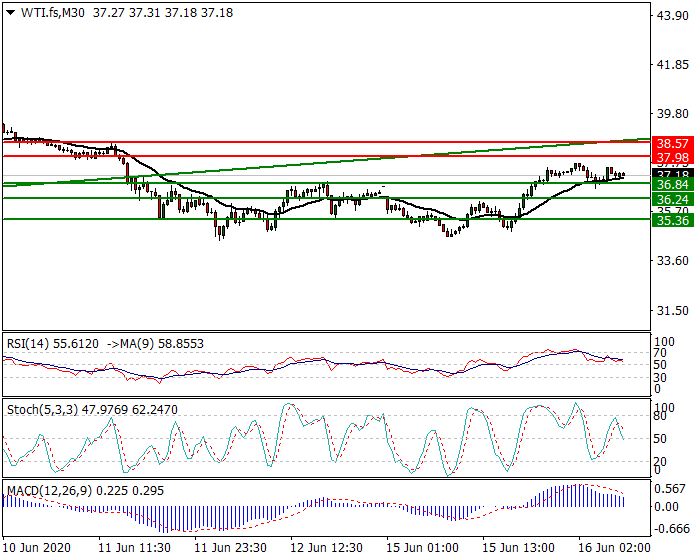Select the 38.57 red price label
The image size is (700, 560).
pos(673,143)
